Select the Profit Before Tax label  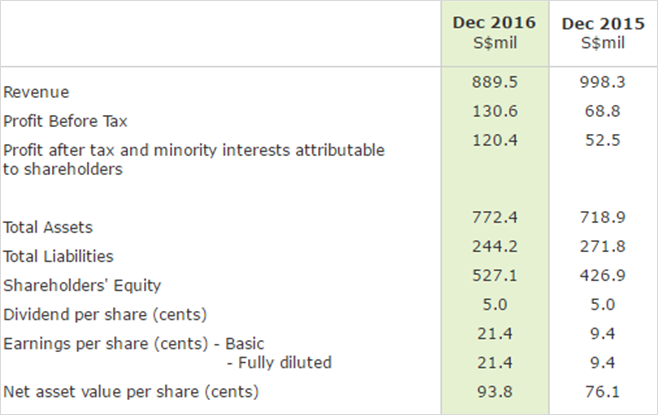68,121
